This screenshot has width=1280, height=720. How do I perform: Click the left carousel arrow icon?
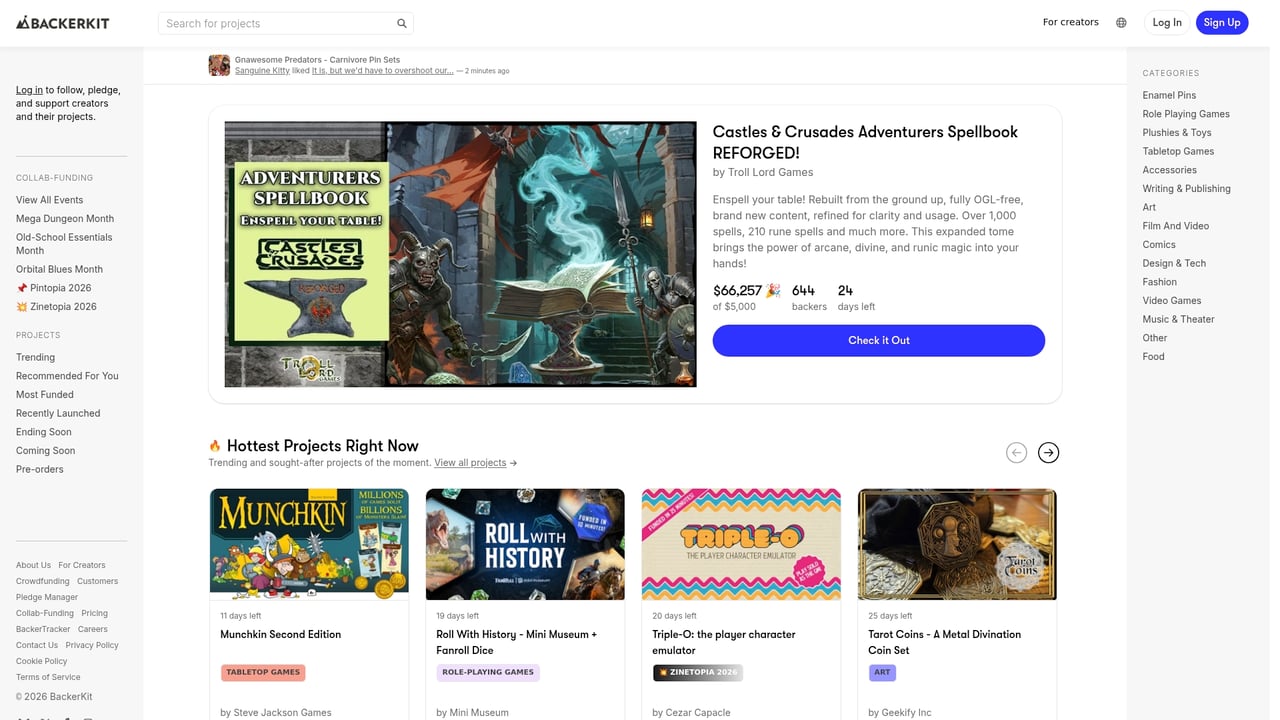click(1016, 452)
